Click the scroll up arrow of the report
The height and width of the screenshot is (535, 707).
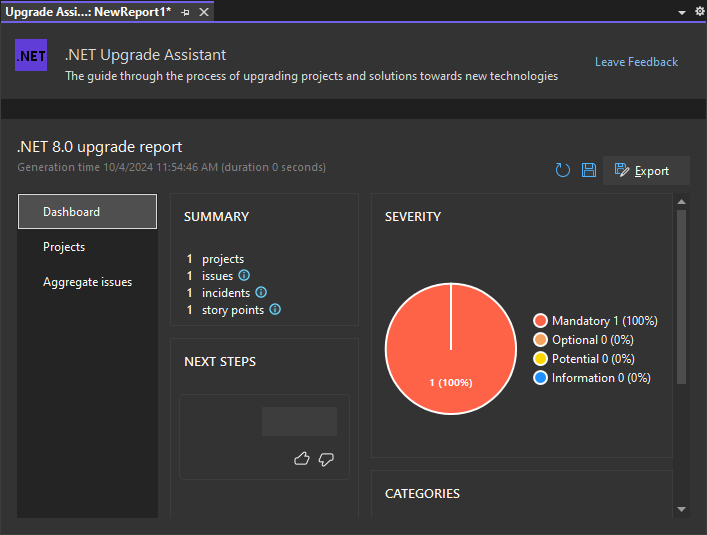click(x=681, y=202)
